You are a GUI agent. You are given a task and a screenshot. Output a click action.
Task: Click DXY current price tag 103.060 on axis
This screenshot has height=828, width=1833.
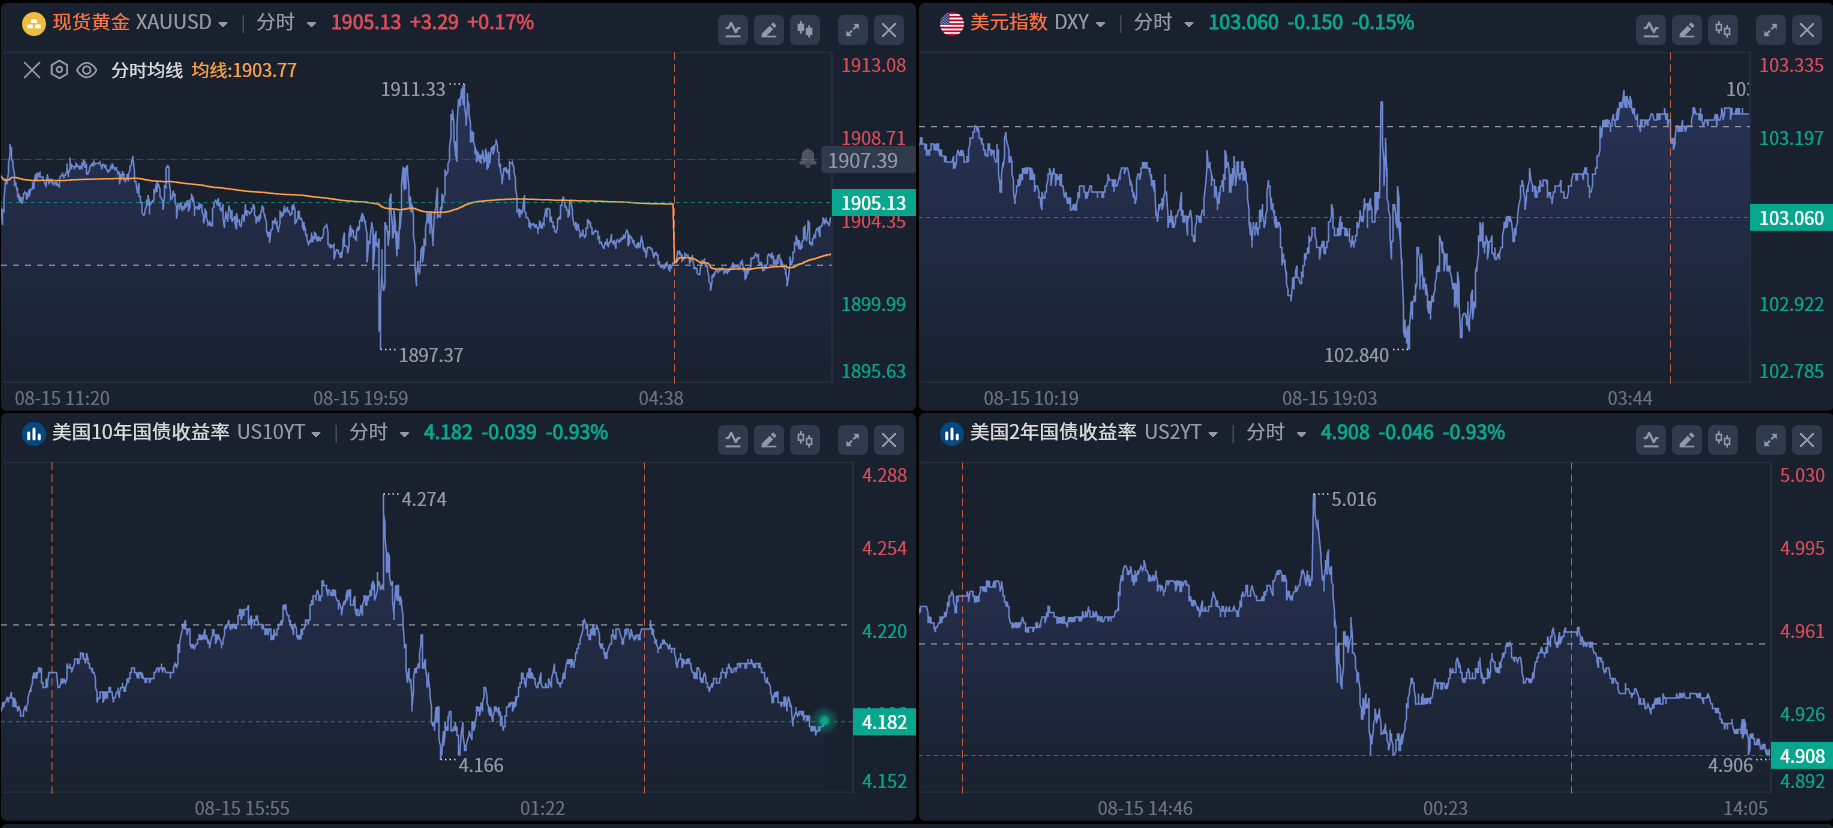(x=1791, y=218)
